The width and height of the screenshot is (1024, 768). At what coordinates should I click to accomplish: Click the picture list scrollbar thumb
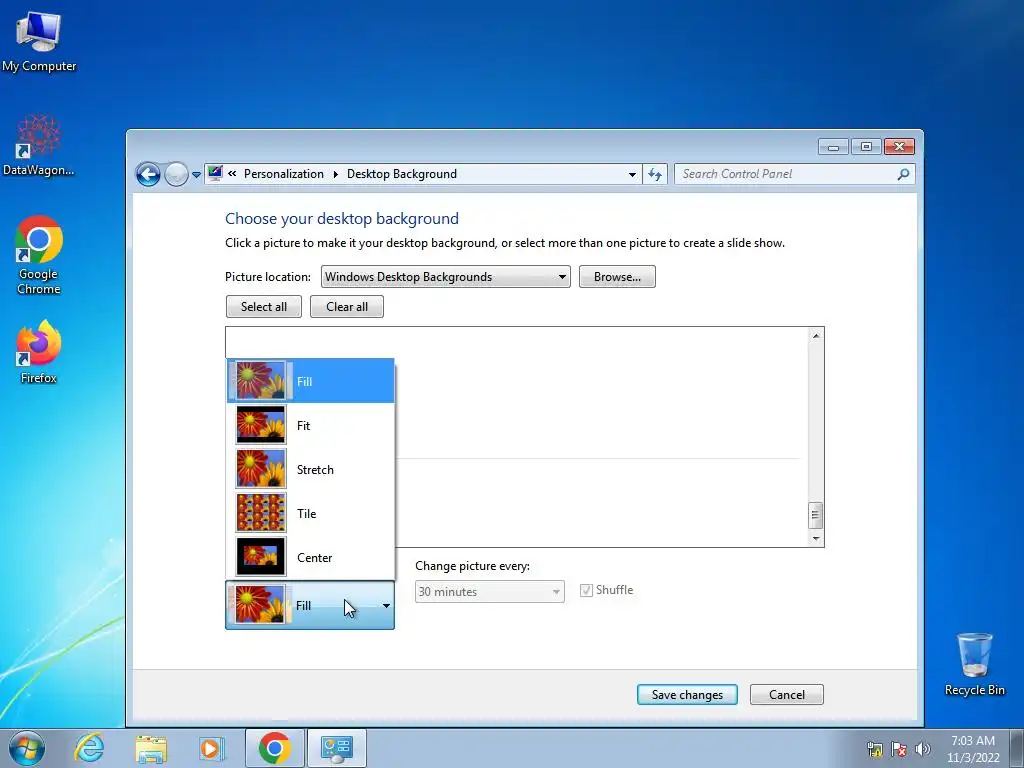tap(815, 515)
